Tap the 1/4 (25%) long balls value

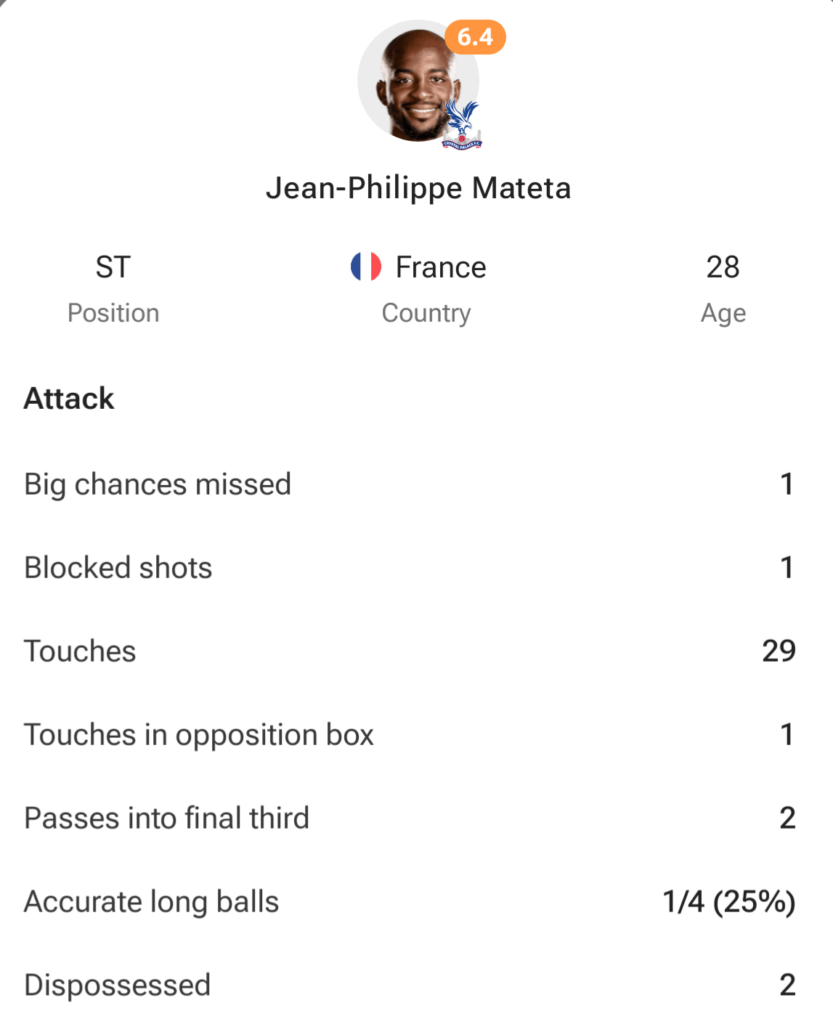coord(729,902)
